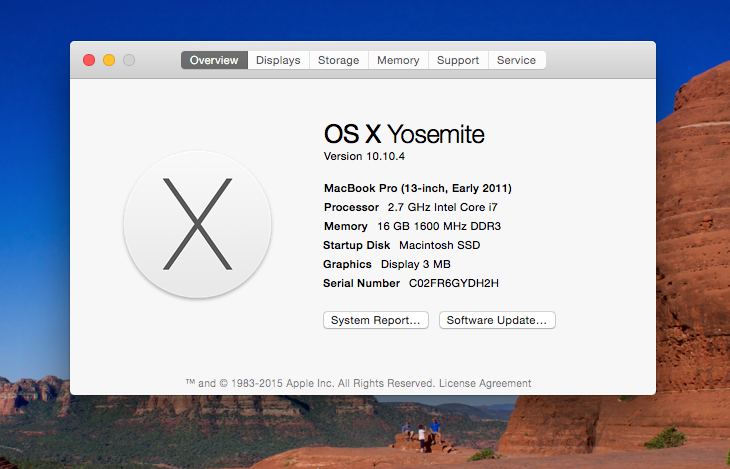
Task: Click the Startup Disk label
Action: tap(357, 245)
